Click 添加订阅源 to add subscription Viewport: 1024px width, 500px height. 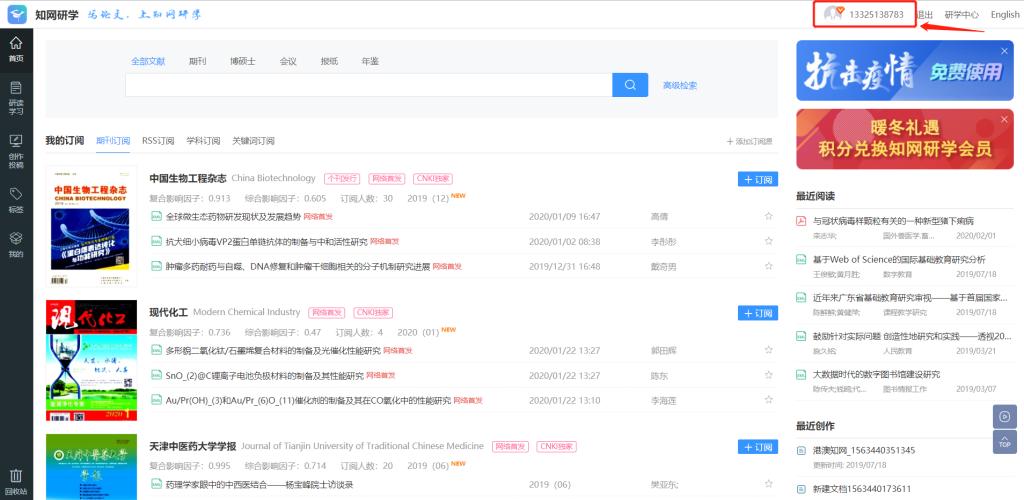click(749, 141)
